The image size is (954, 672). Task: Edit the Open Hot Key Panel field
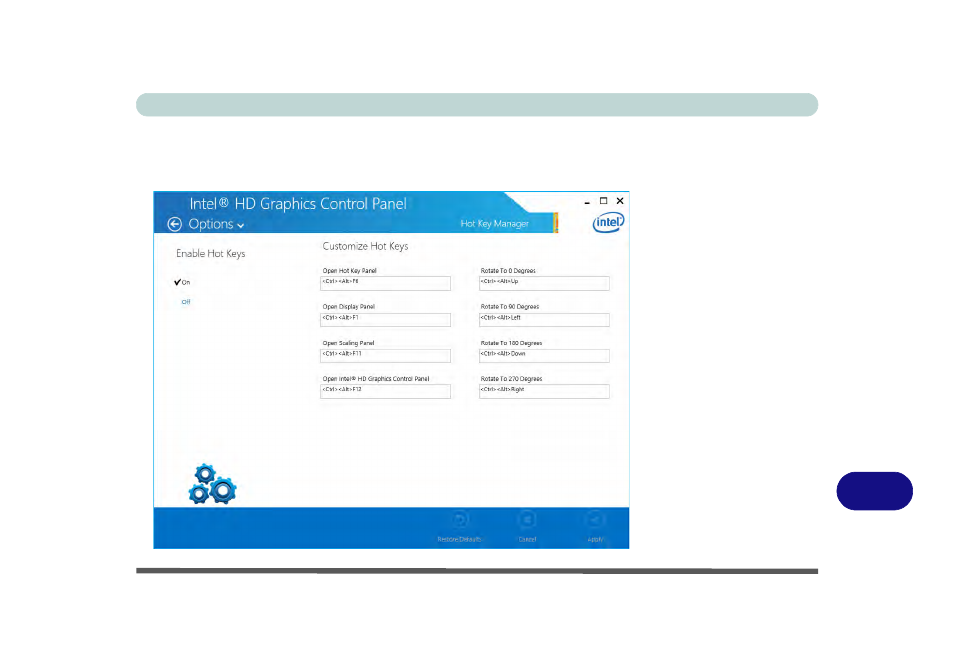click(385, 283)
